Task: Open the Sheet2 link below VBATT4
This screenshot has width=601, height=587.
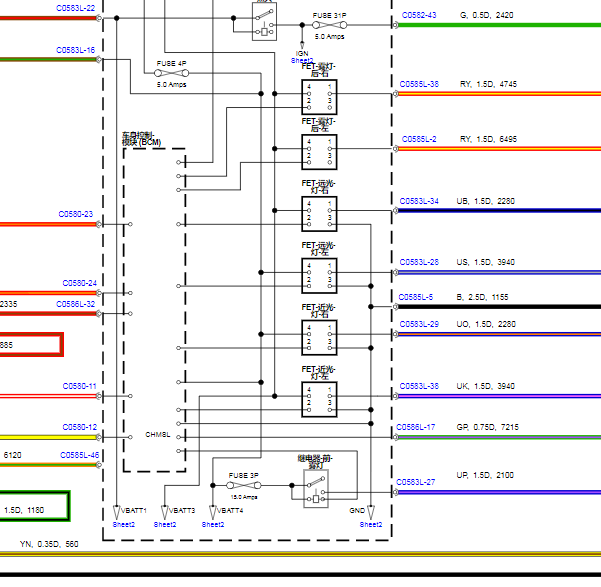Action: [213, 525]
